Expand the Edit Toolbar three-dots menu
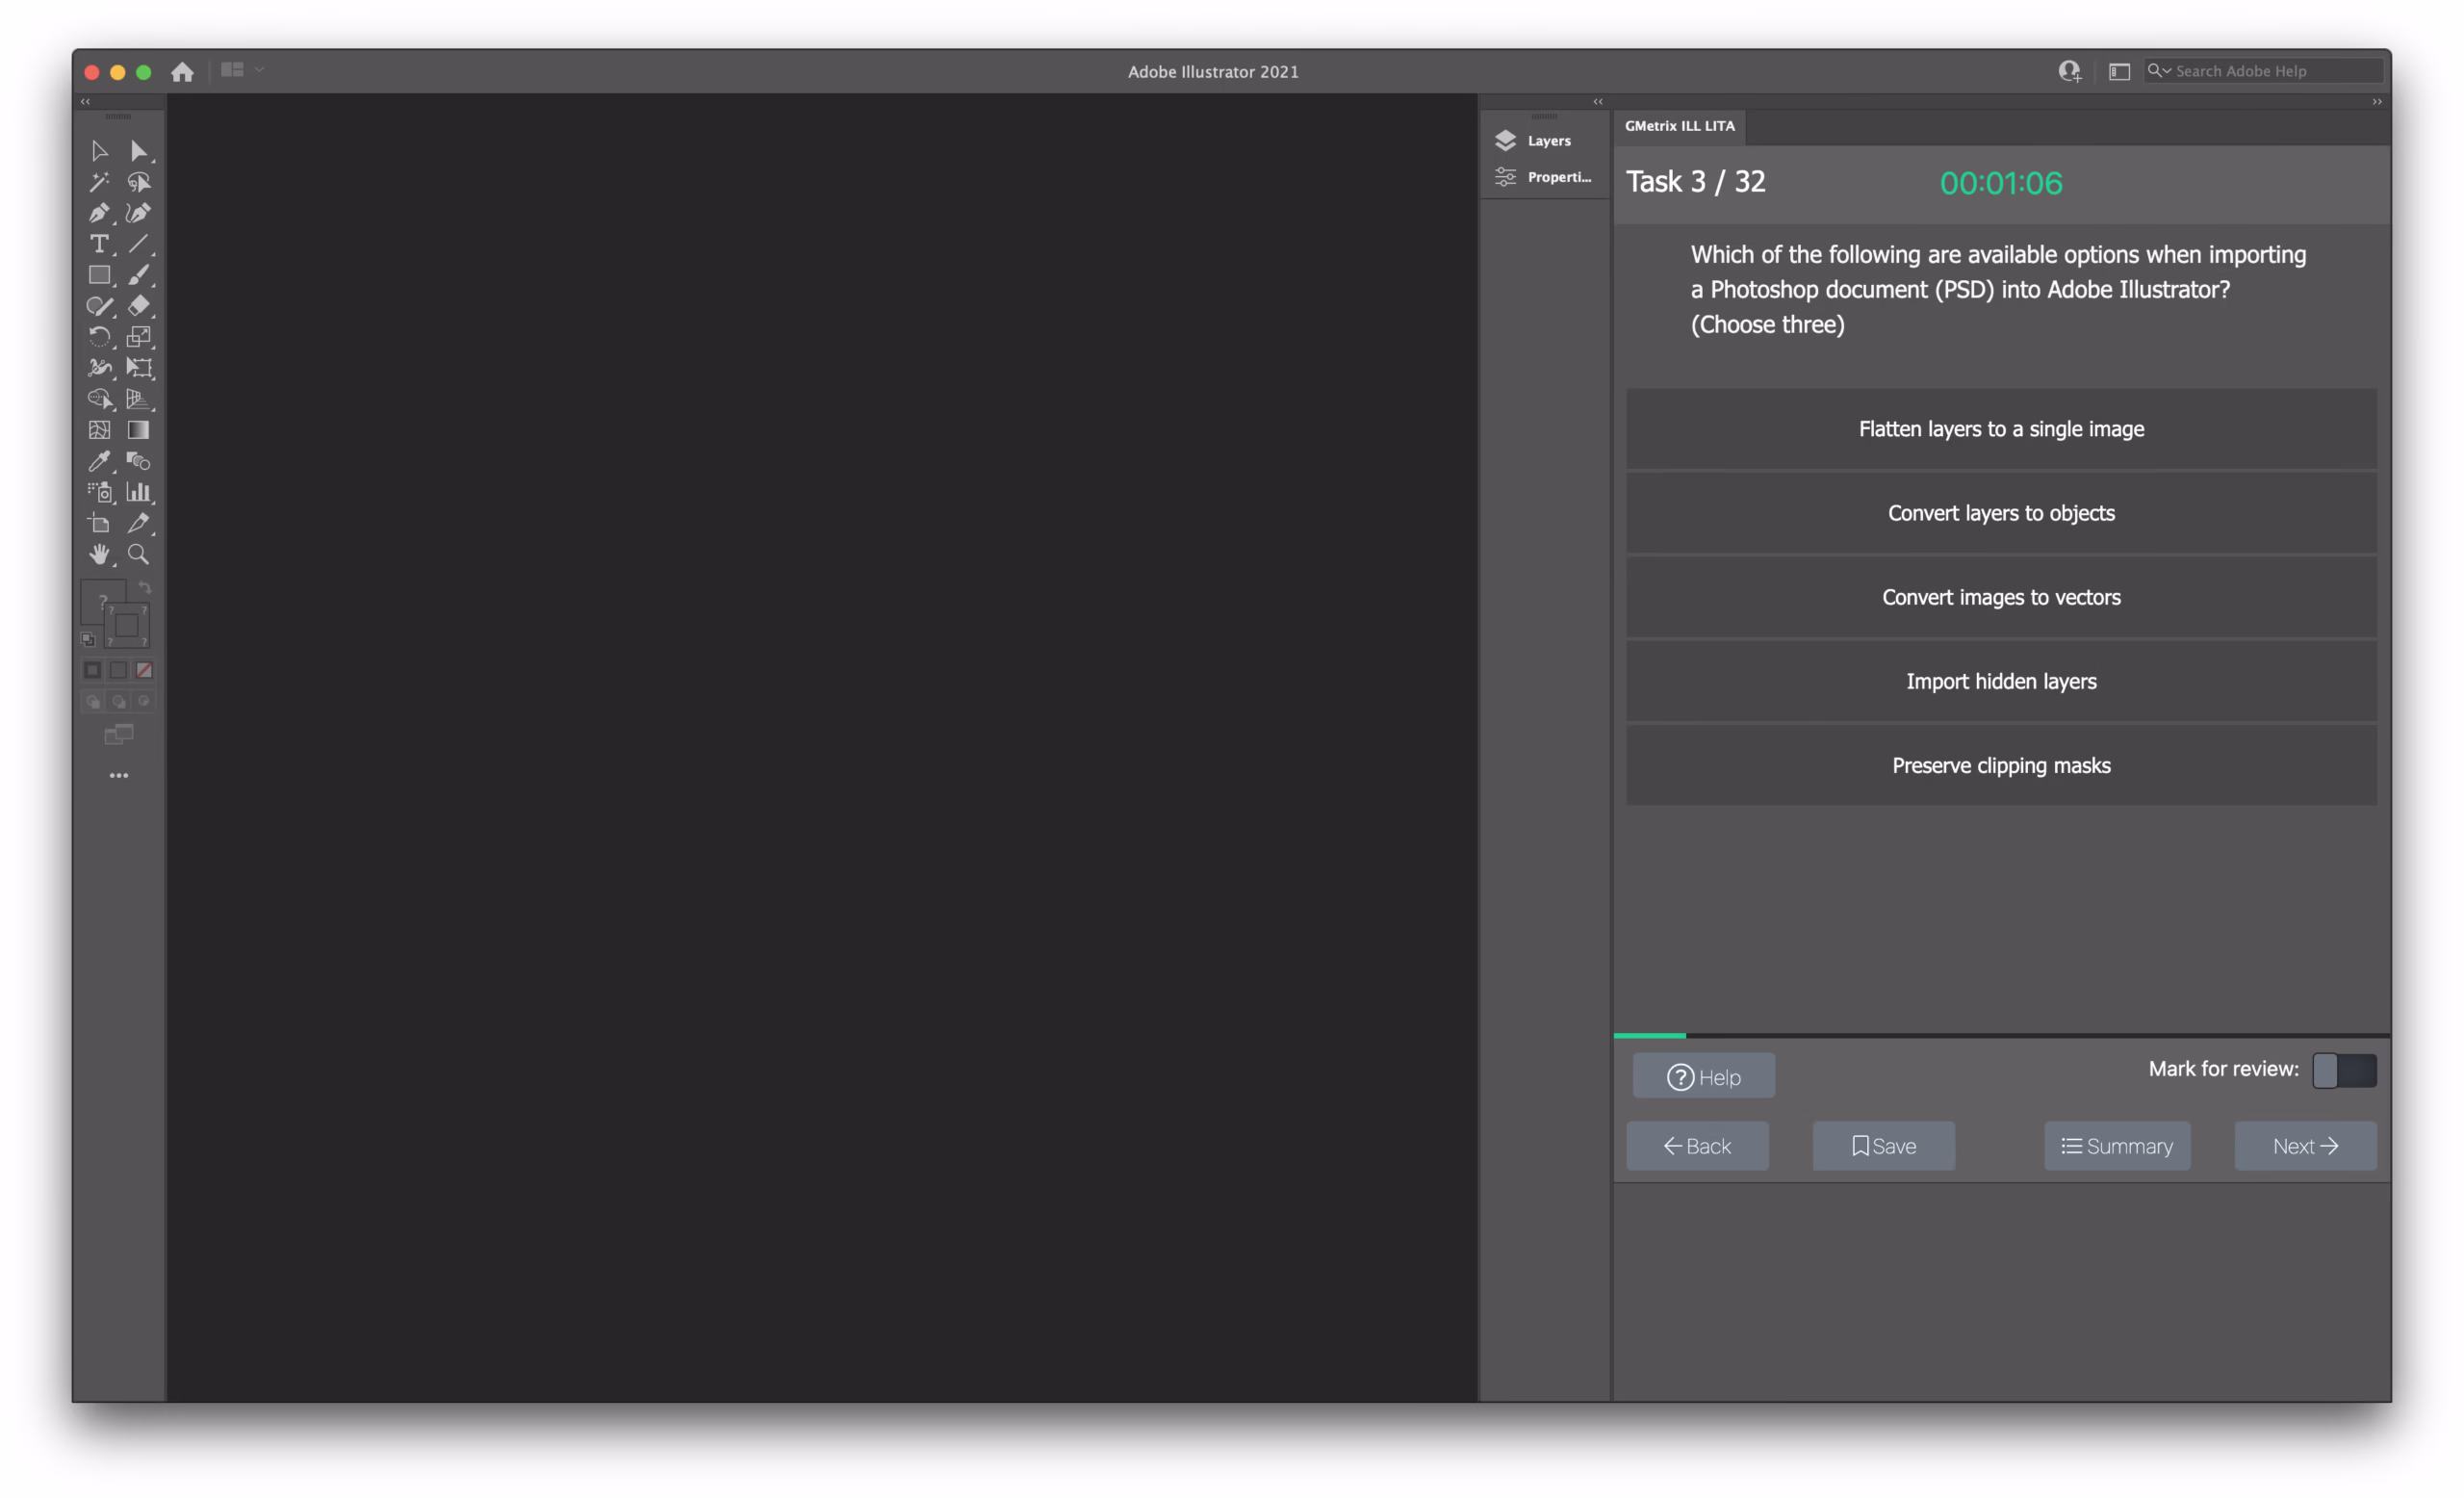 118,775
